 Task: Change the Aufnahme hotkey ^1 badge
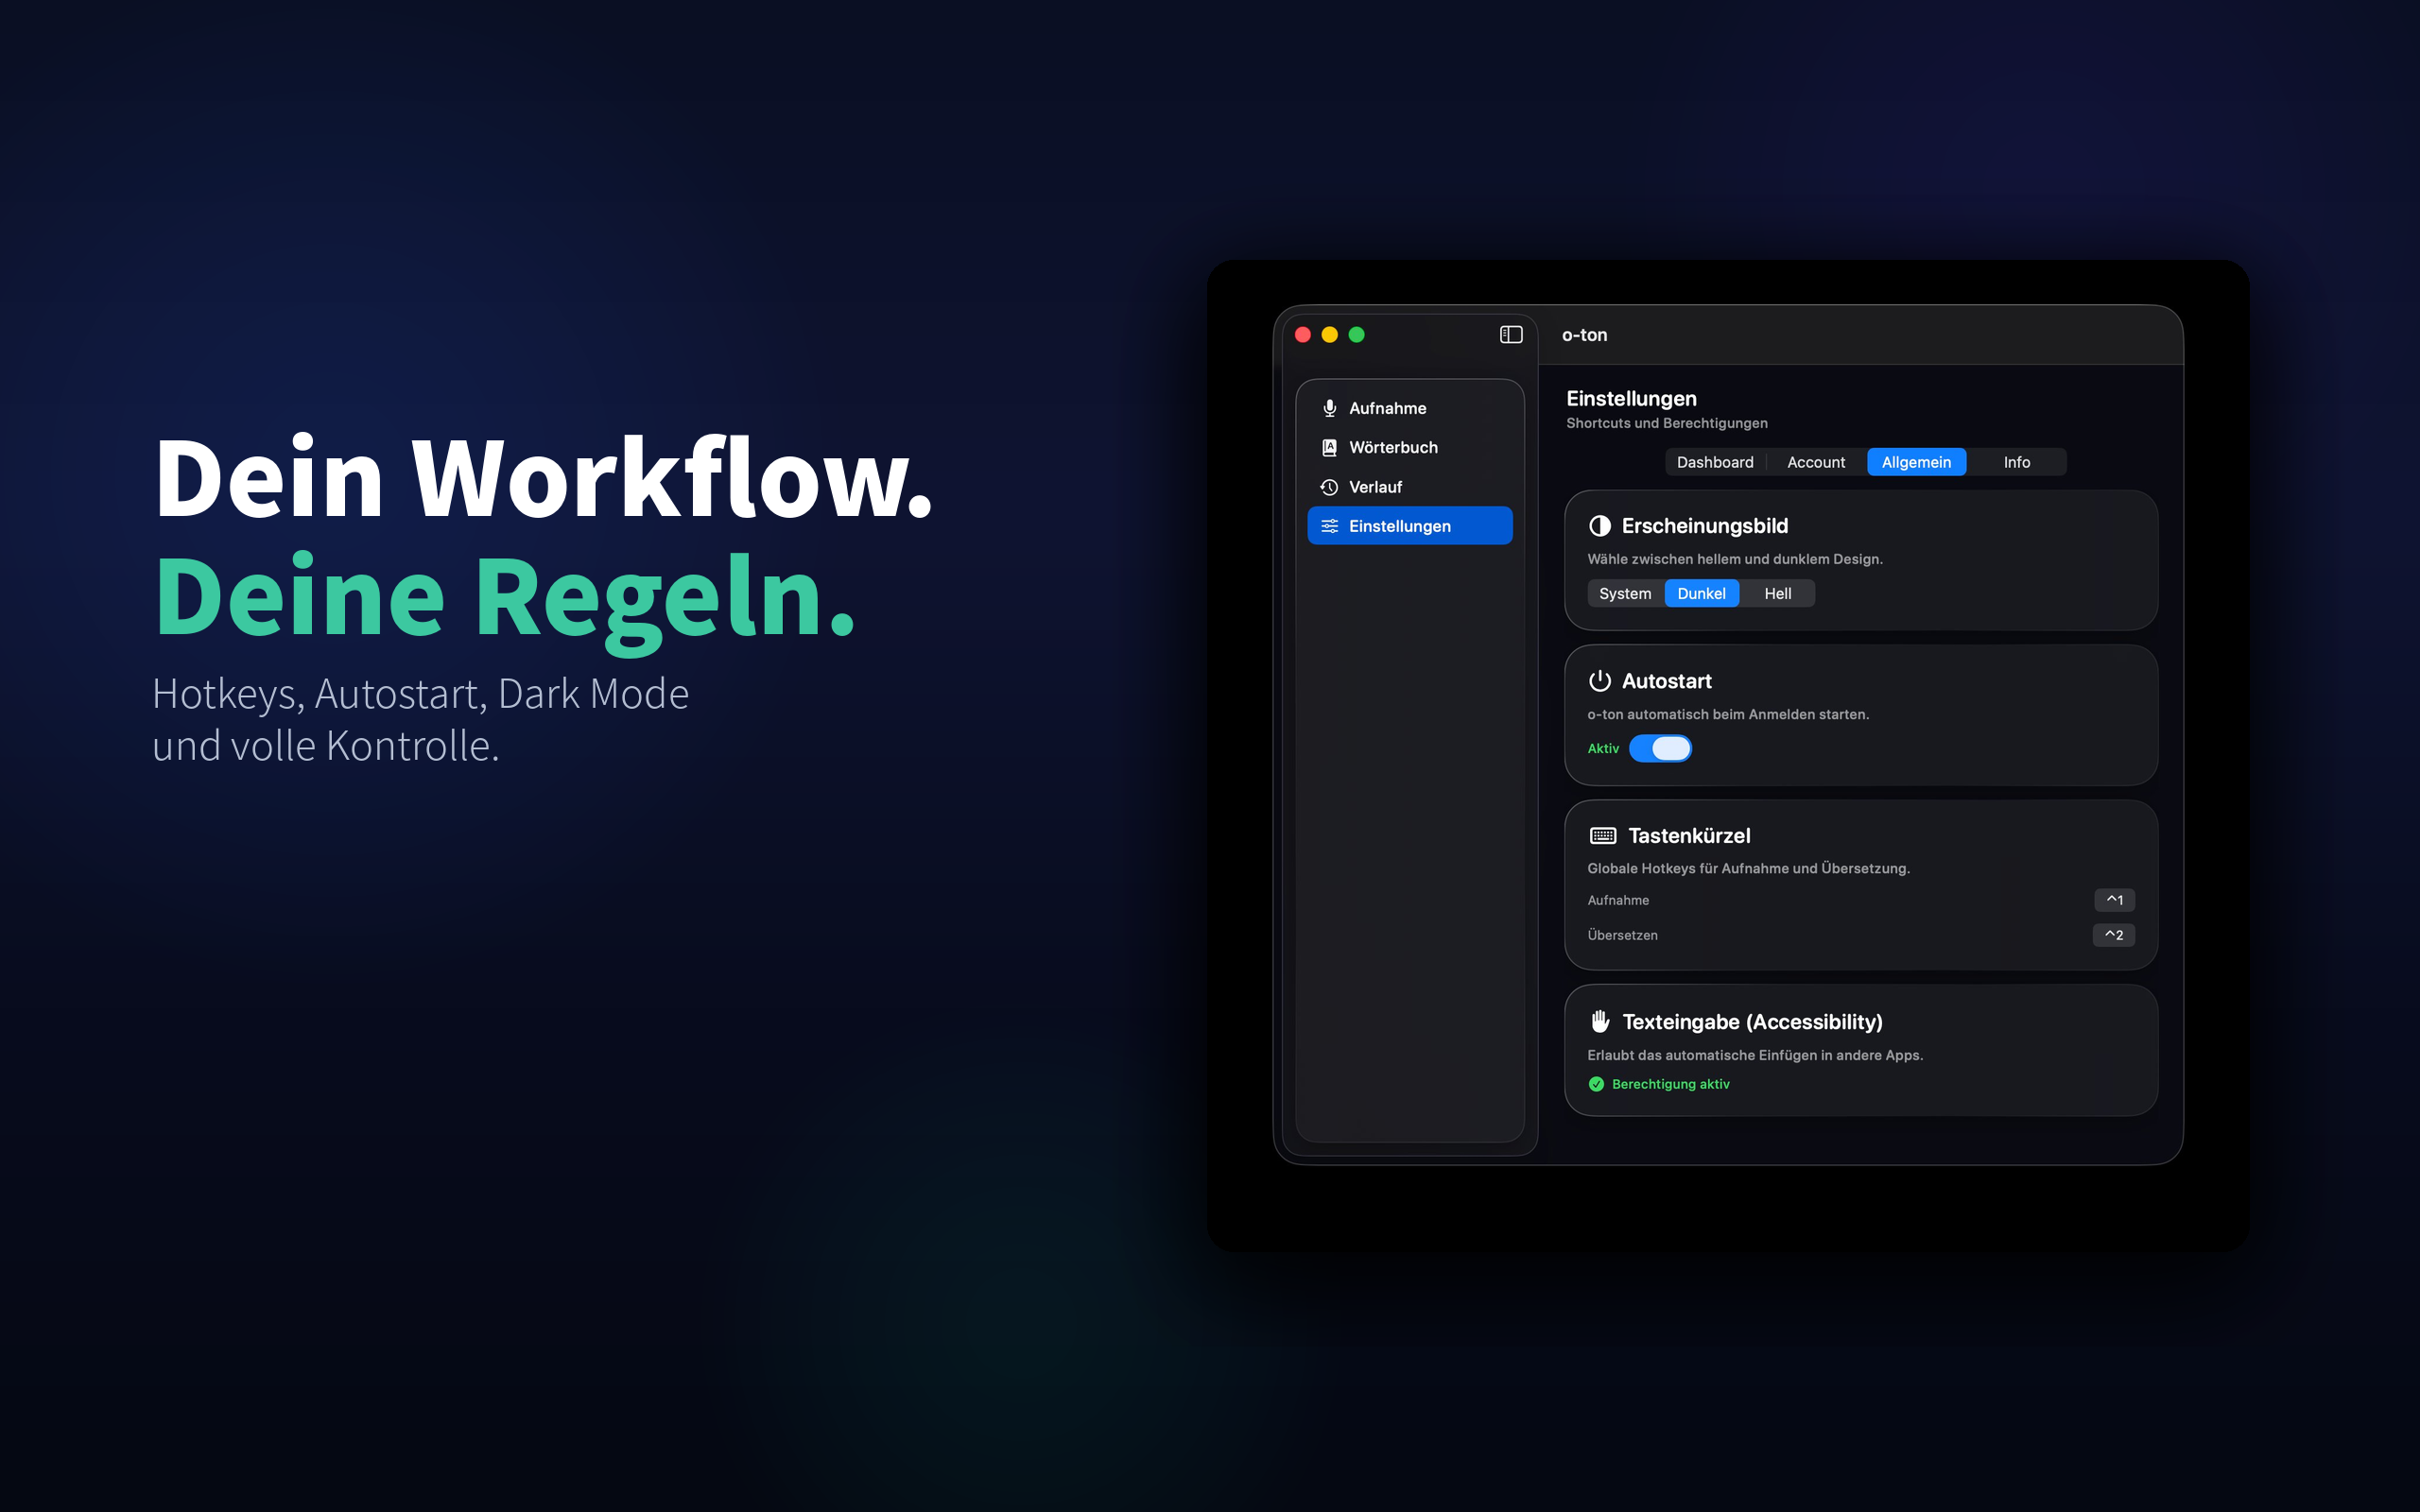pos(2114,900)
